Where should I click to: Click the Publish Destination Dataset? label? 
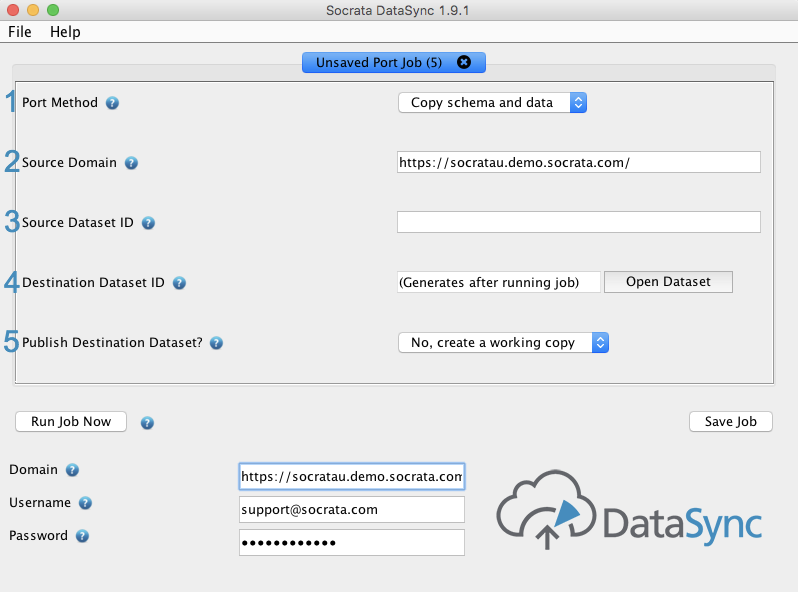pos(112,343)
